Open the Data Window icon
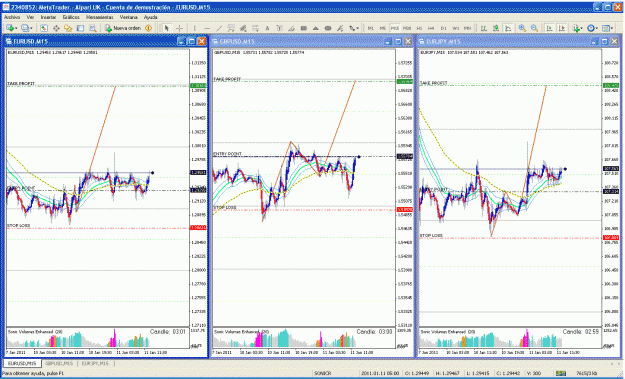This screenshot has width=625, height=379. (x=56, y=28)
